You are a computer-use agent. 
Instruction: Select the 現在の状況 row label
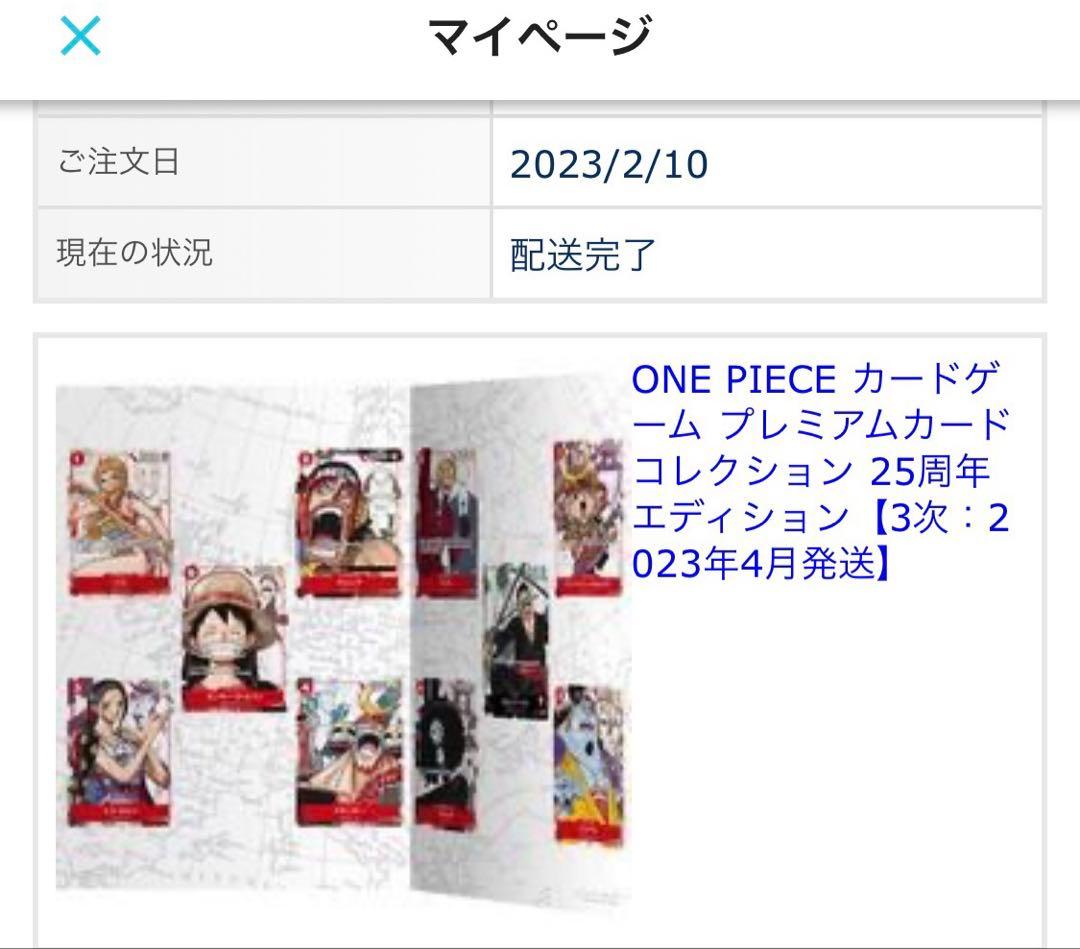click(134, 252)
